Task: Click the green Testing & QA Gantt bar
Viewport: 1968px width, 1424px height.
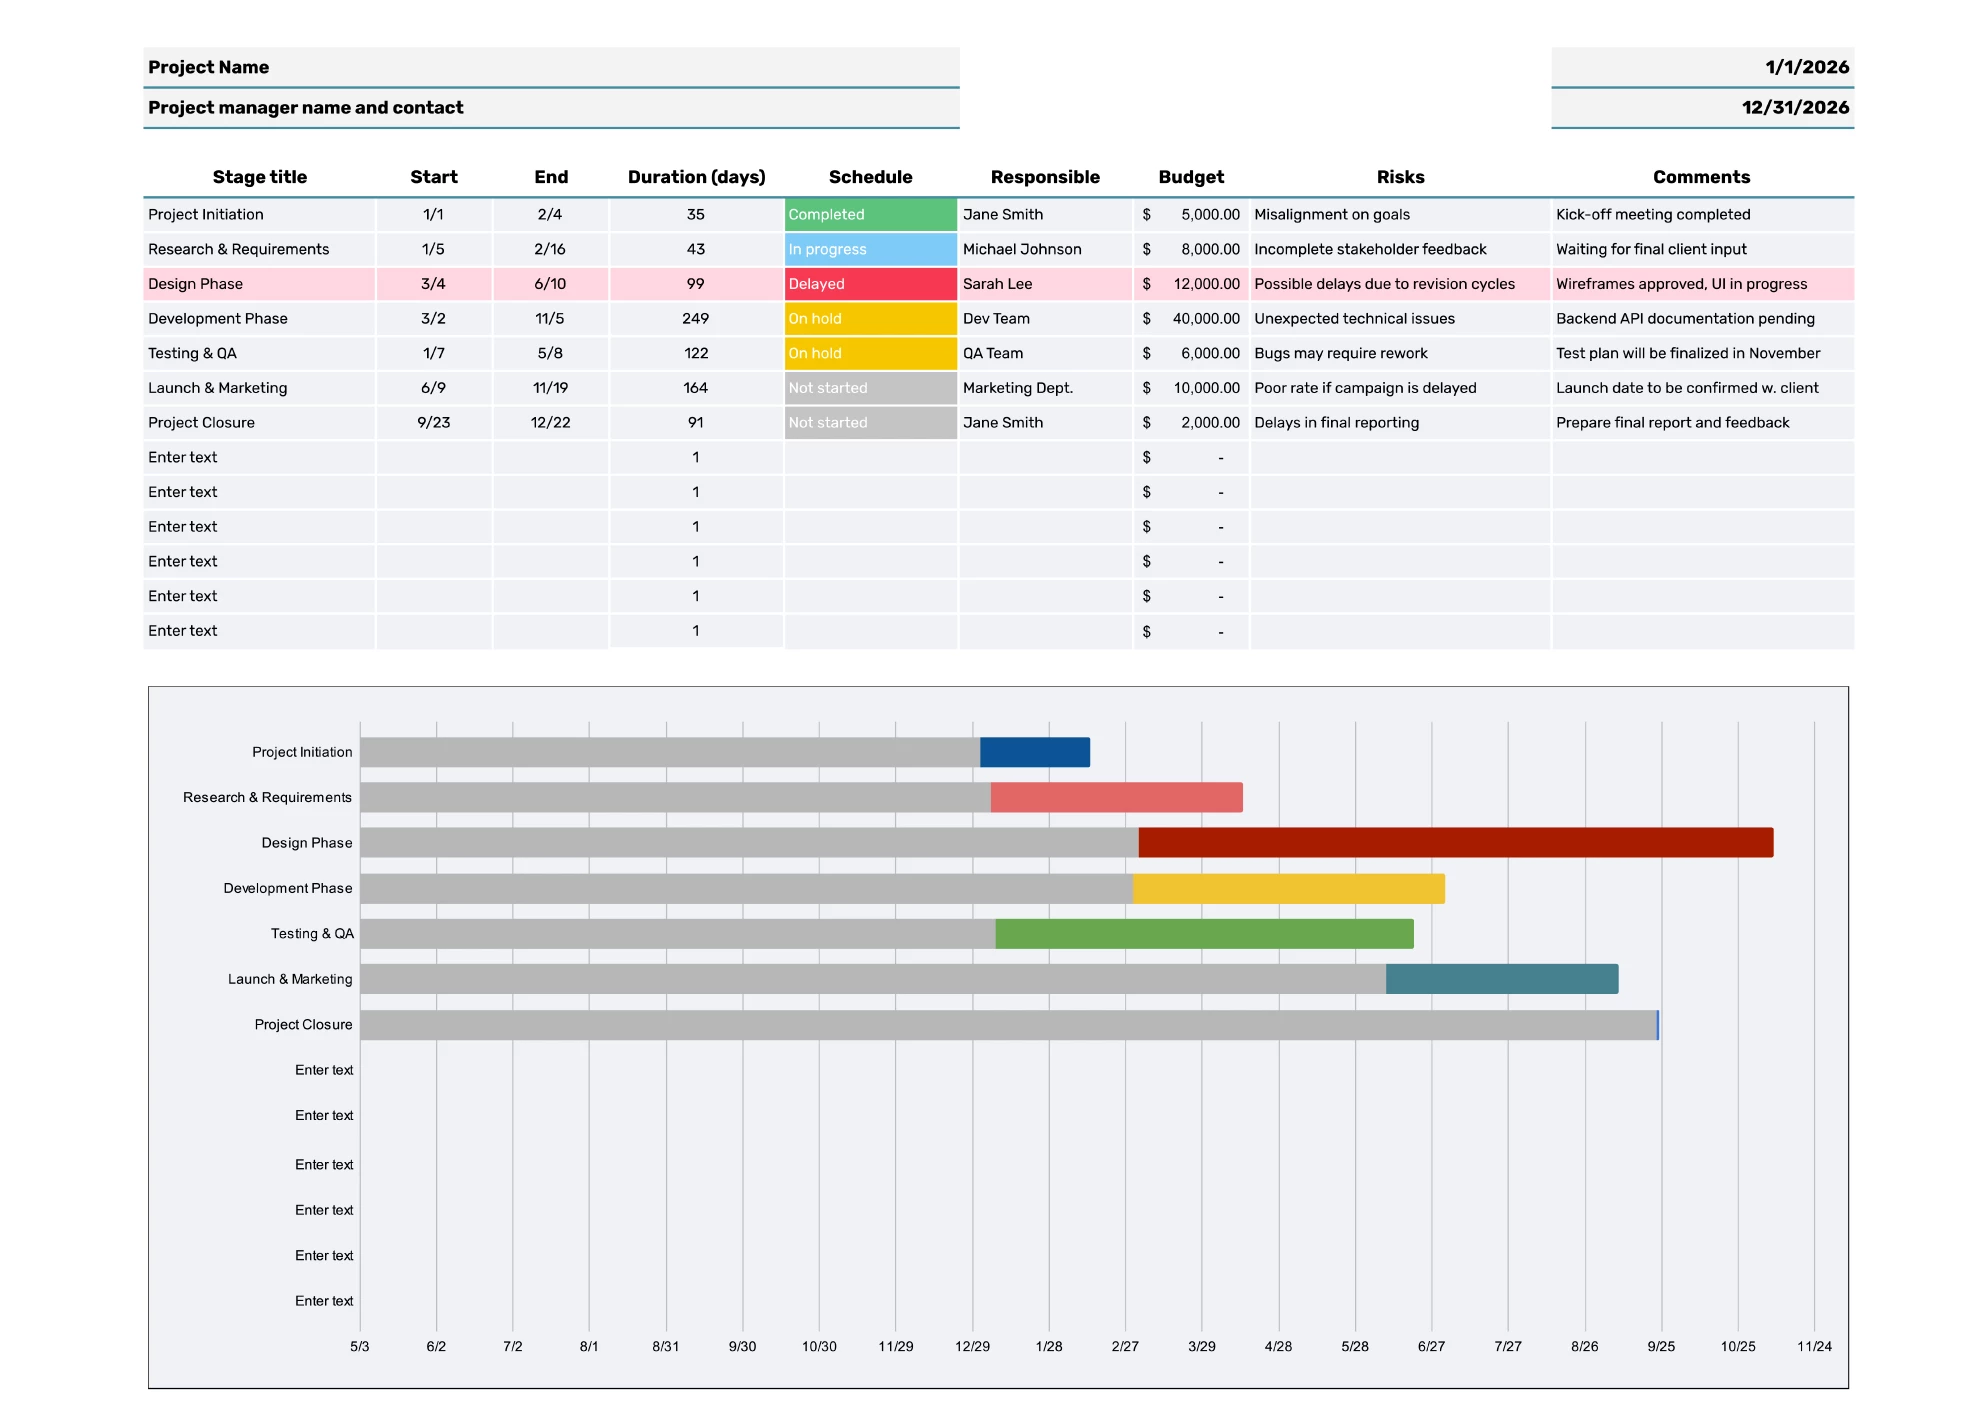Action: coord(1204,934)
